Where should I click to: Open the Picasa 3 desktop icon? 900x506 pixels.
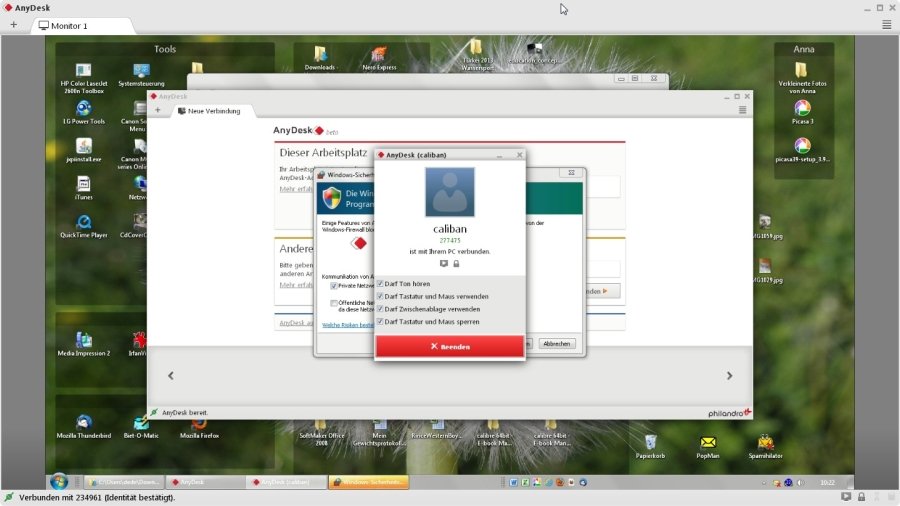[802, 112]
